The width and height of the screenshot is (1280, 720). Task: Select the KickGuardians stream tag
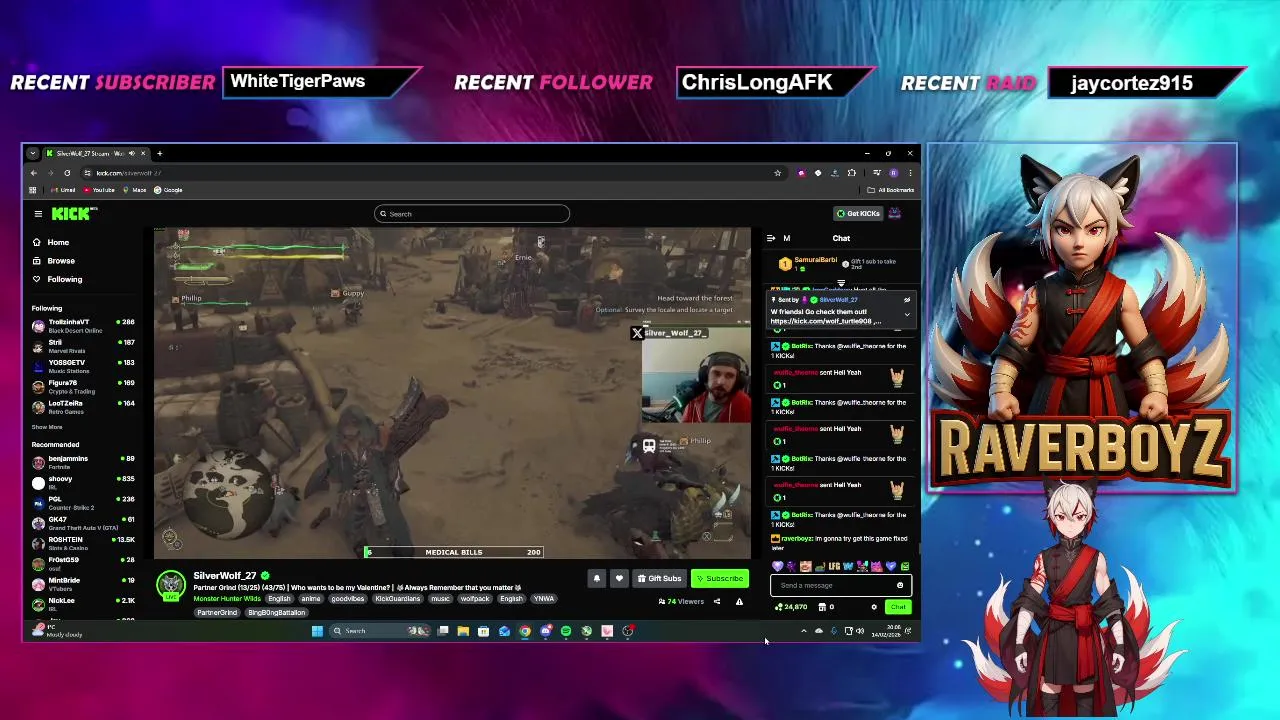tap(397, 599)
